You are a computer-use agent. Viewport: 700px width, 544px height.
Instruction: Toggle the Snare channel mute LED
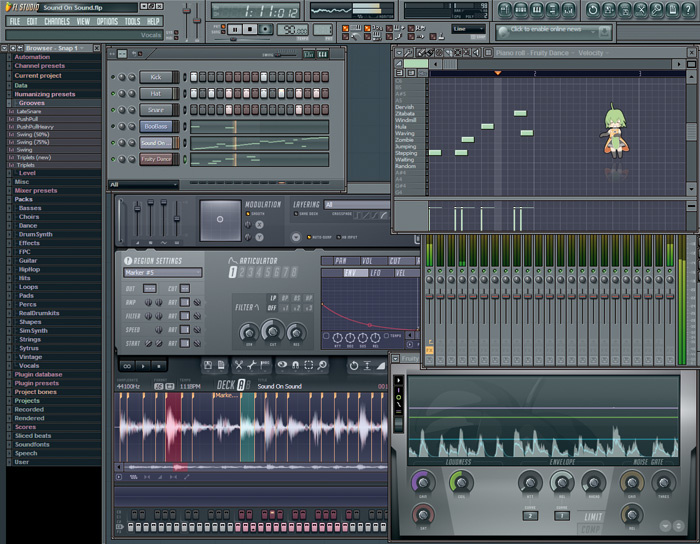(x=113, y=110)
